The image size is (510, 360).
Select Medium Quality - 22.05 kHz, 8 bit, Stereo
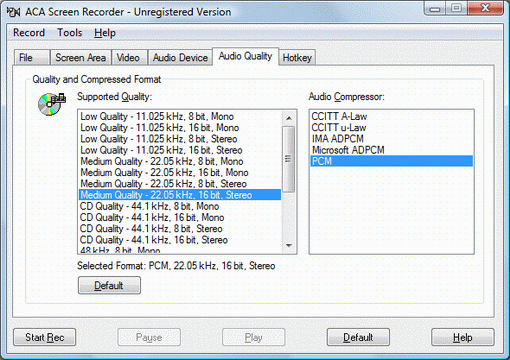point(180,184)
